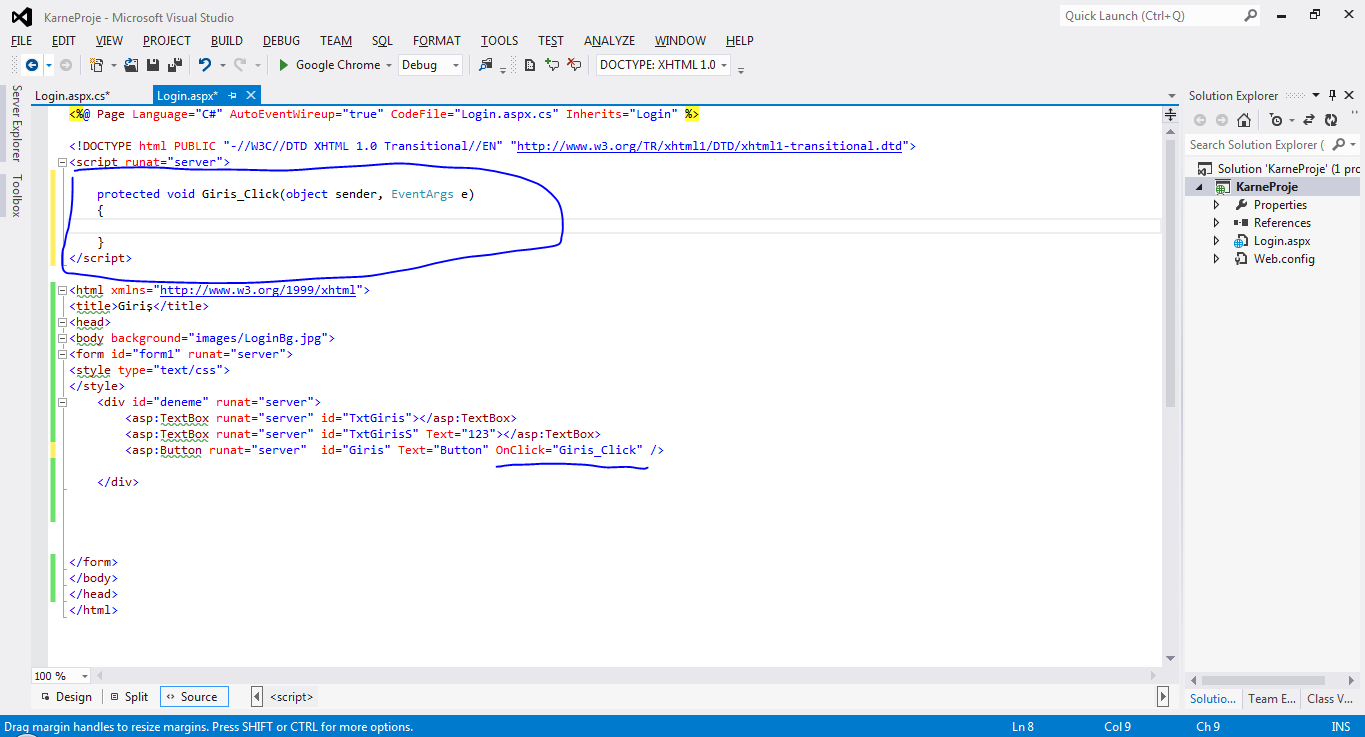This screenshot has height=737, width=1365.
Task: Open the Toolbox side panel
Action: coord(16,196)
